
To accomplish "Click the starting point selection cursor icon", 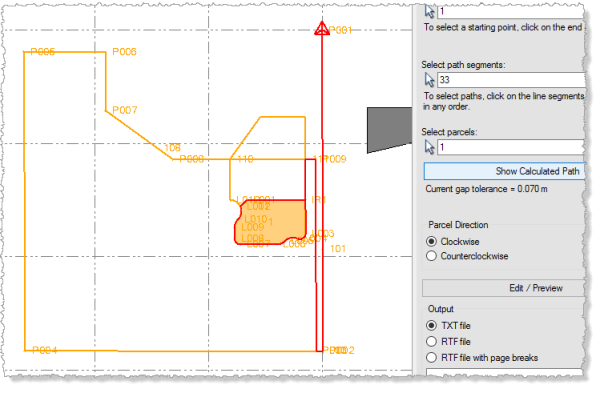I will [429, 11].
